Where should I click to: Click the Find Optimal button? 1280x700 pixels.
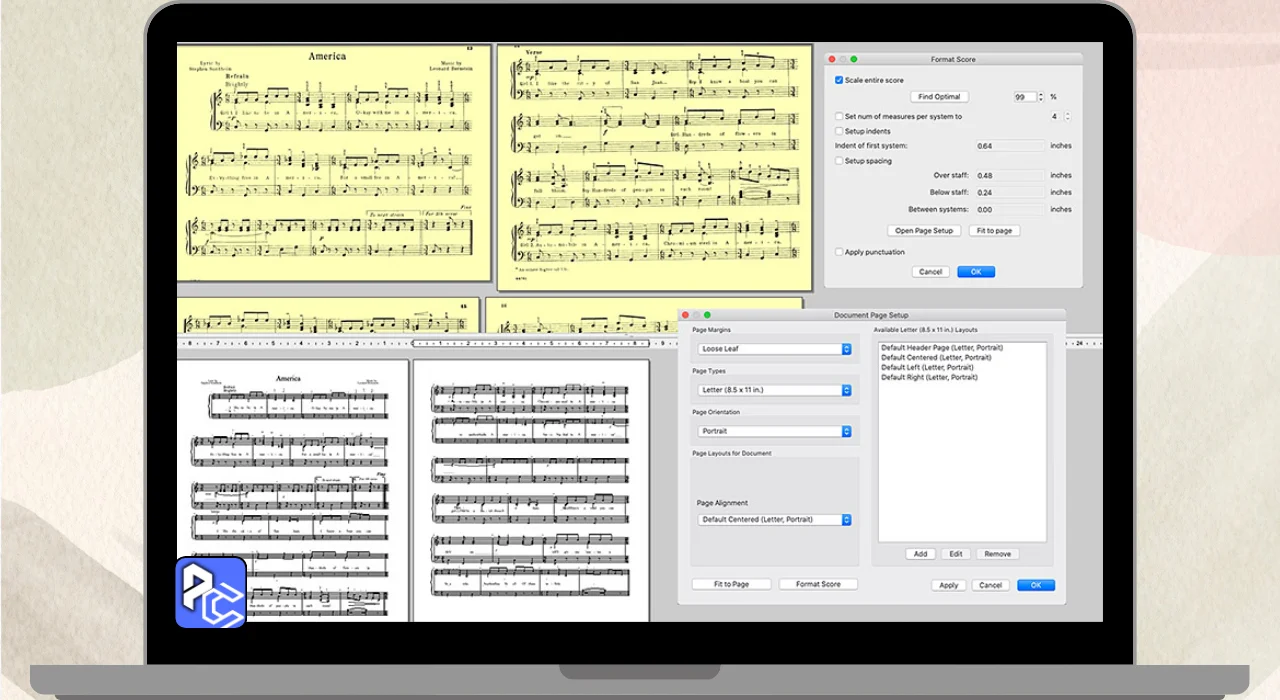[939, 97]
